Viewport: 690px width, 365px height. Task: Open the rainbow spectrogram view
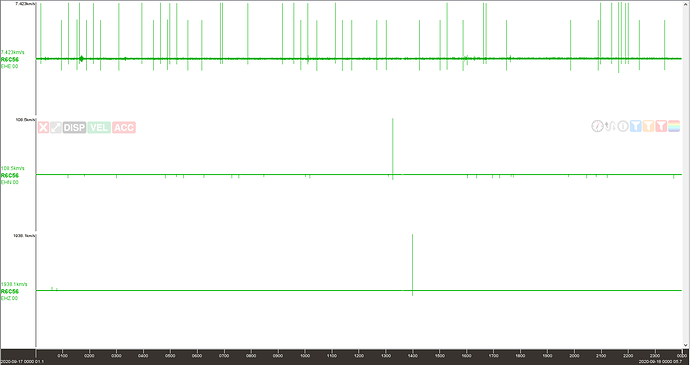pos(674,126)
